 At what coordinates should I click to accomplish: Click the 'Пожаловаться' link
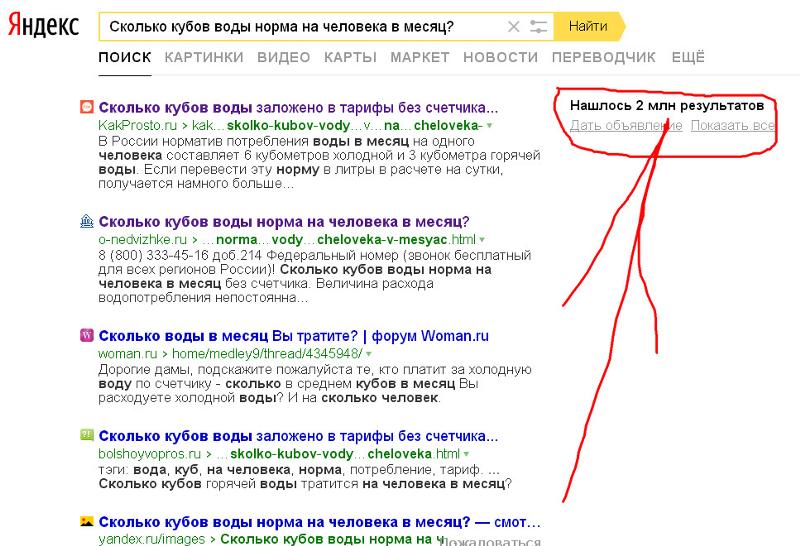coord(490,541)
